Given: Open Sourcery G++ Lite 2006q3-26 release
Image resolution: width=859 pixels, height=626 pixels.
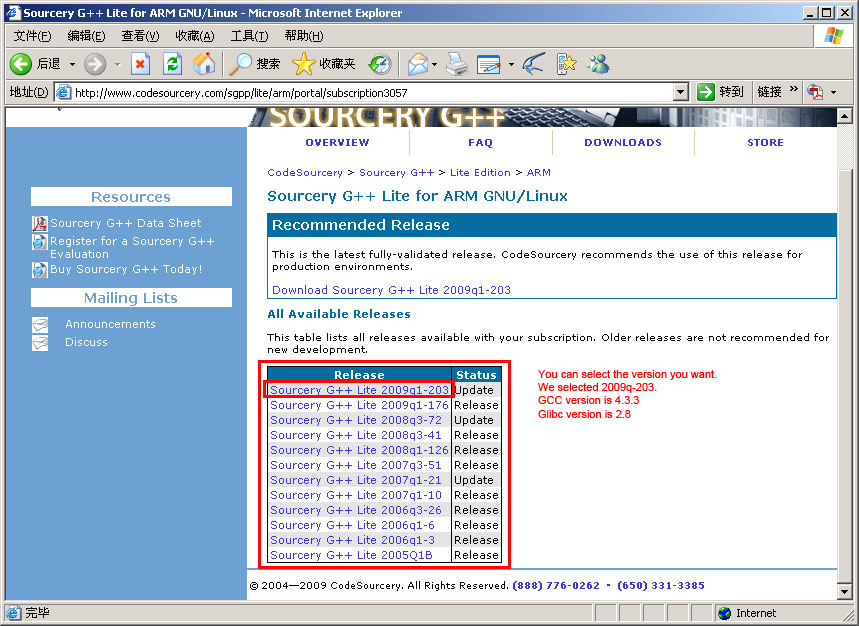Looking at the screenshot, I should pos(356,510).
